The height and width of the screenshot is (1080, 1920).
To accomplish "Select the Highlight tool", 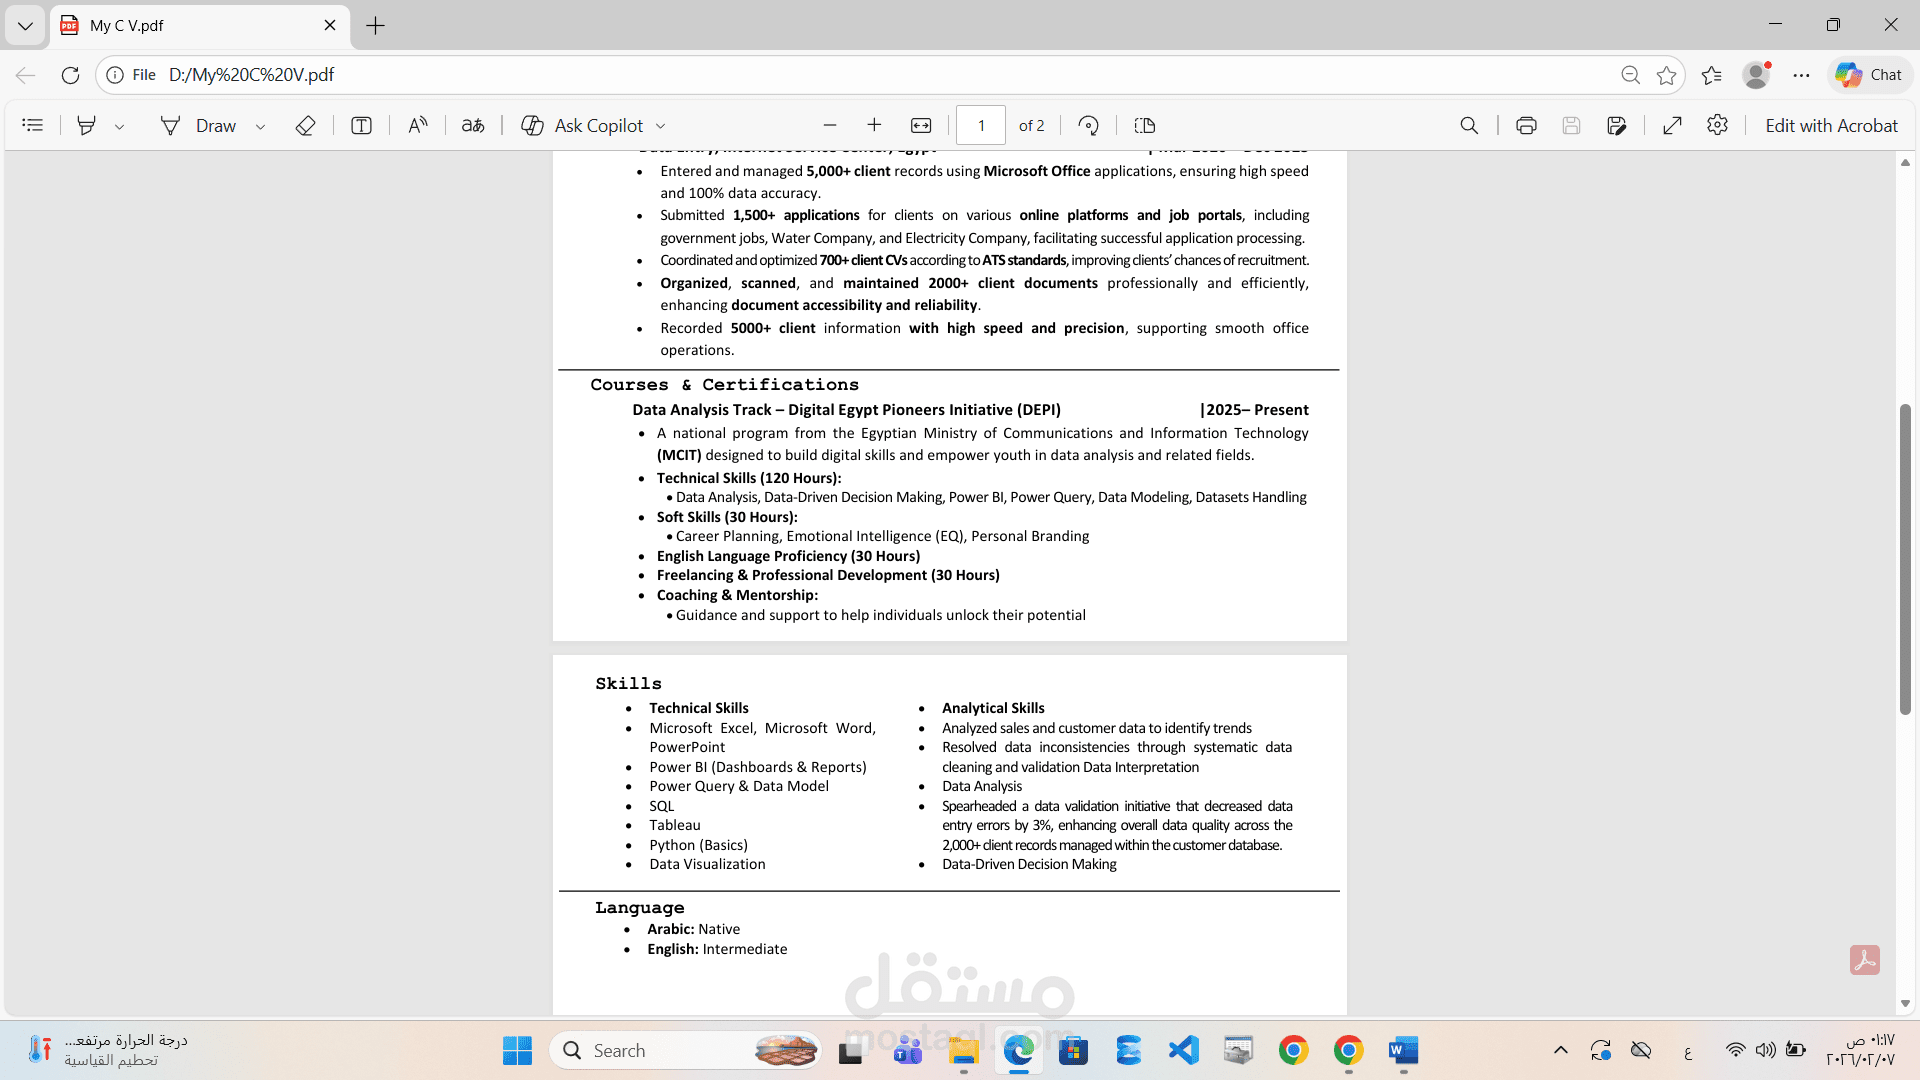I will [x=87, y=125].
